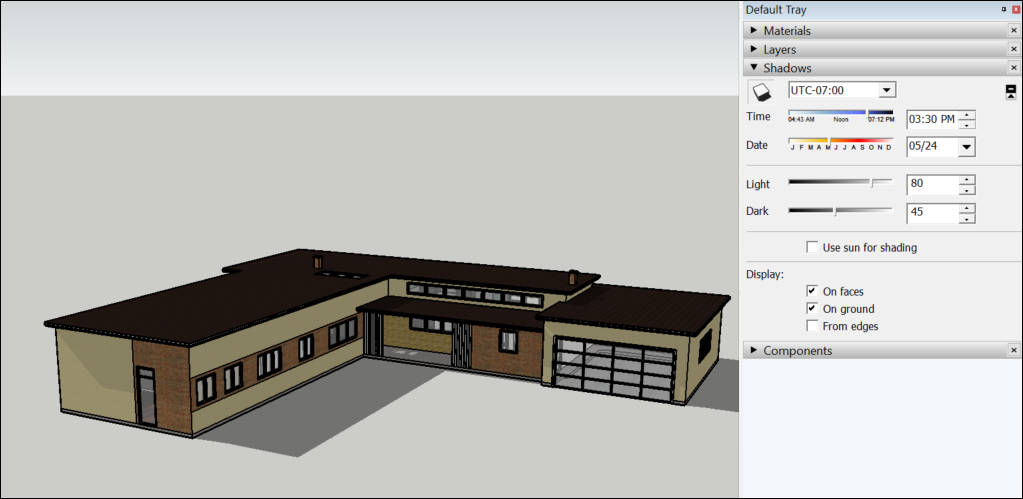Image resolution: width=1023 pixels, height=499 pixels.
Task: Pin the Default Tray with auto-hide icon
Action: pyautogui.click(x=1004, y=9)
